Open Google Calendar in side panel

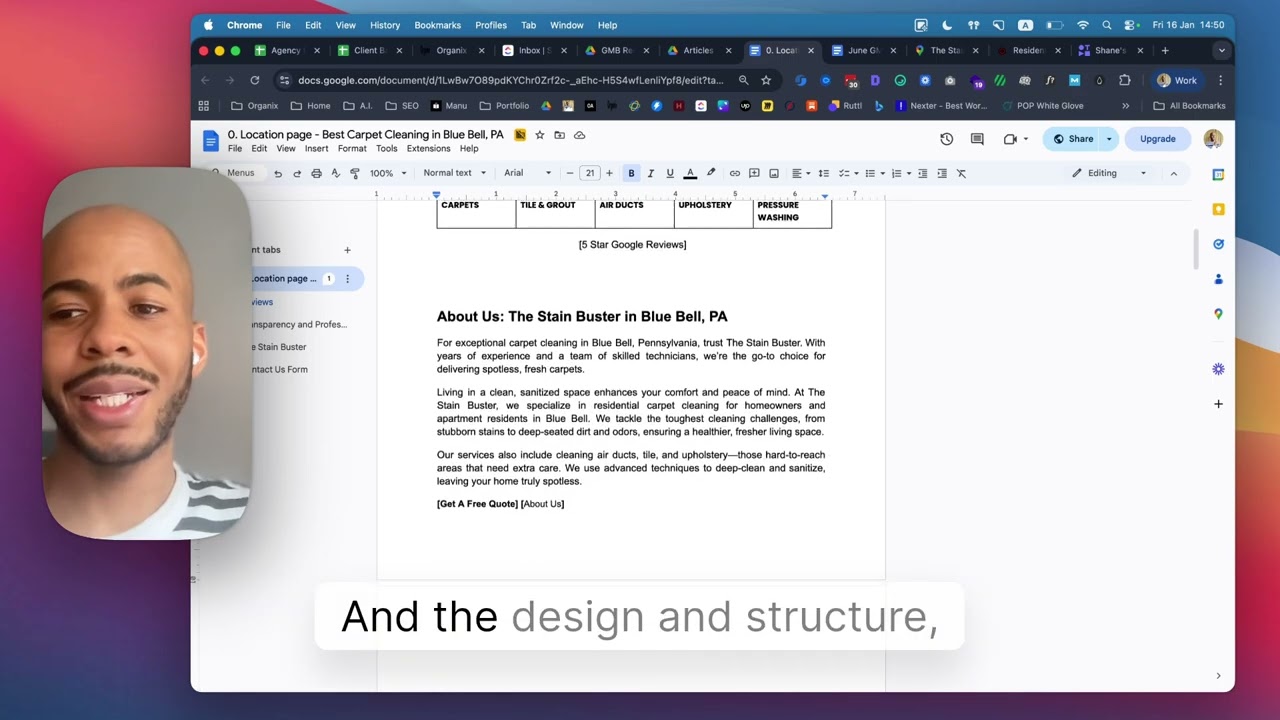(x=1218, y=175)
